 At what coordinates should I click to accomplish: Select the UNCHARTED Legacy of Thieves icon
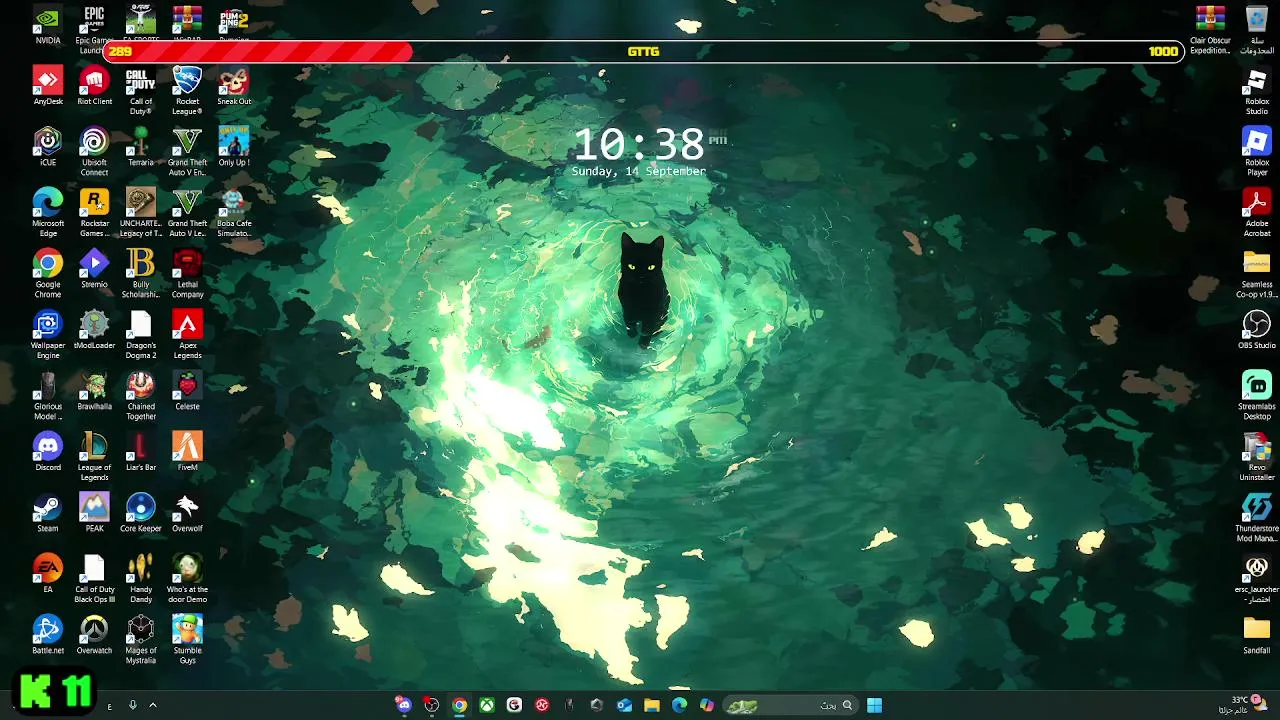click(141, 213)
